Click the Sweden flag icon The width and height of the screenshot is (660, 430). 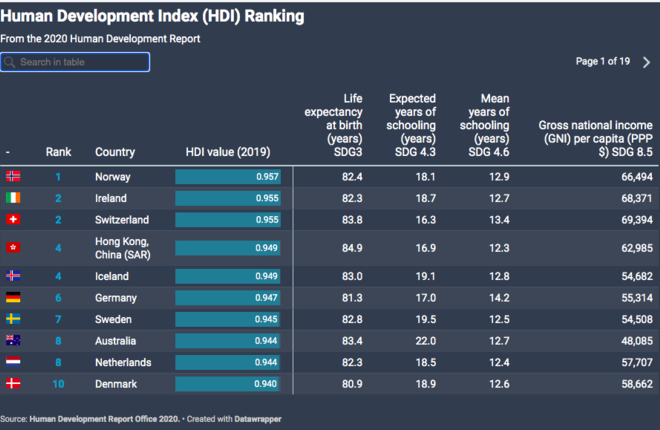coord(13,319)
